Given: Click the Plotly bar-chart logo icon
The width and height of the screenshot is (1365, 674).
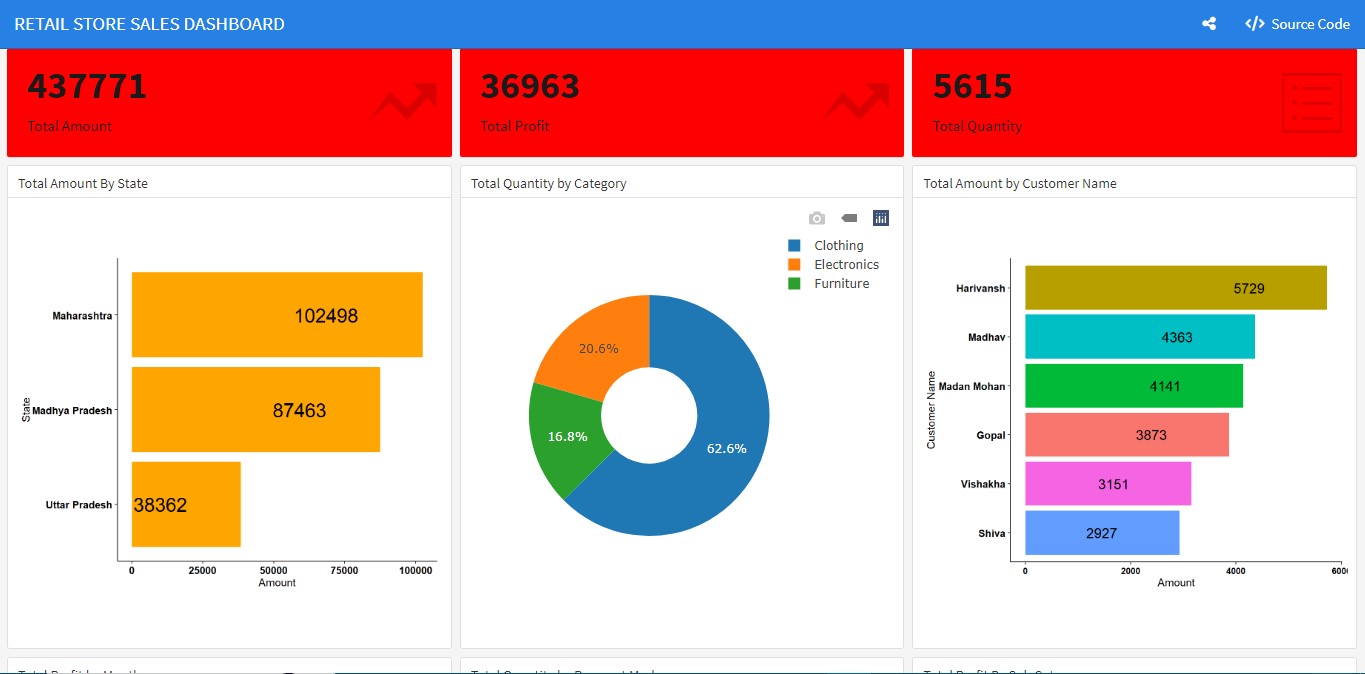Looking at the screenshot, I should click(881, 218).
